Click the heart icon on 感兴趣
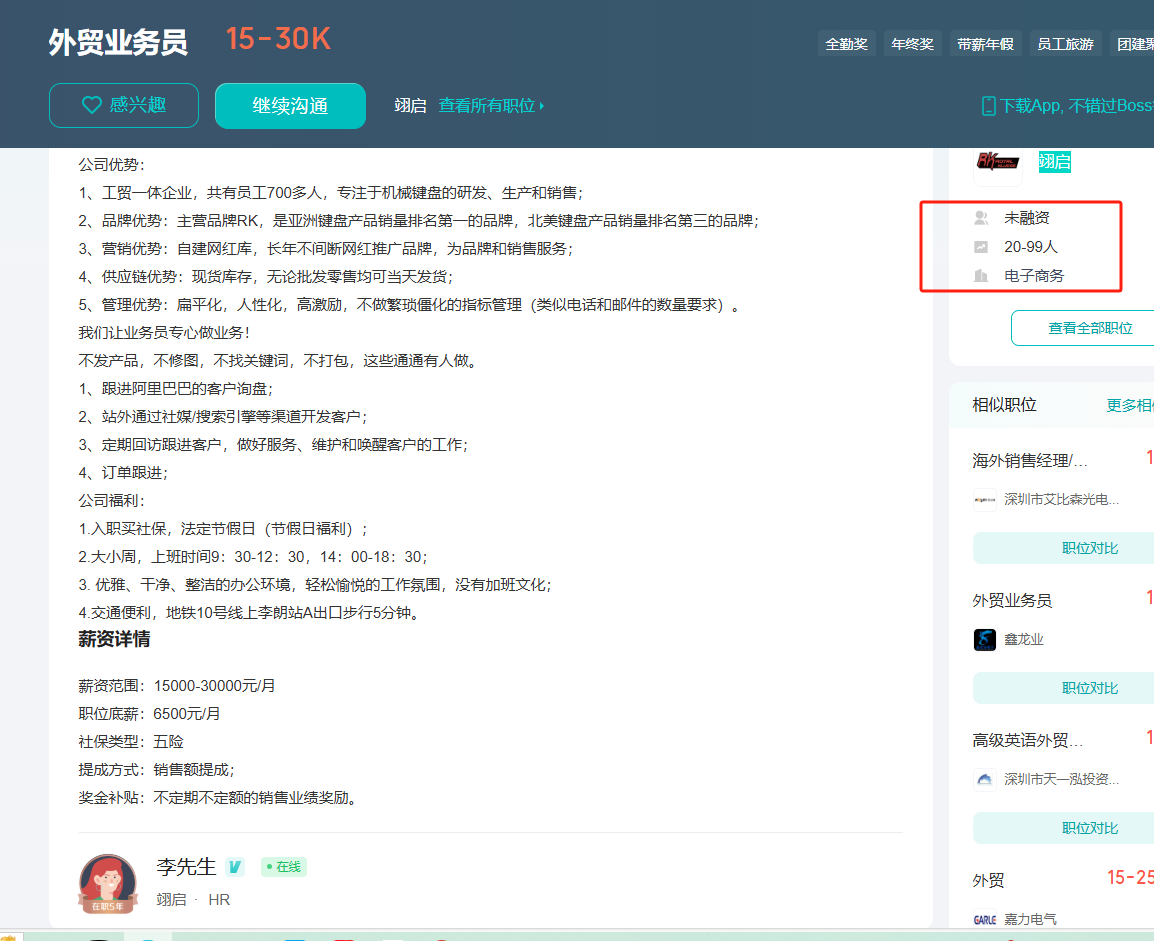The width and height of the screenshot is (1154, 941). pos(91,105)
